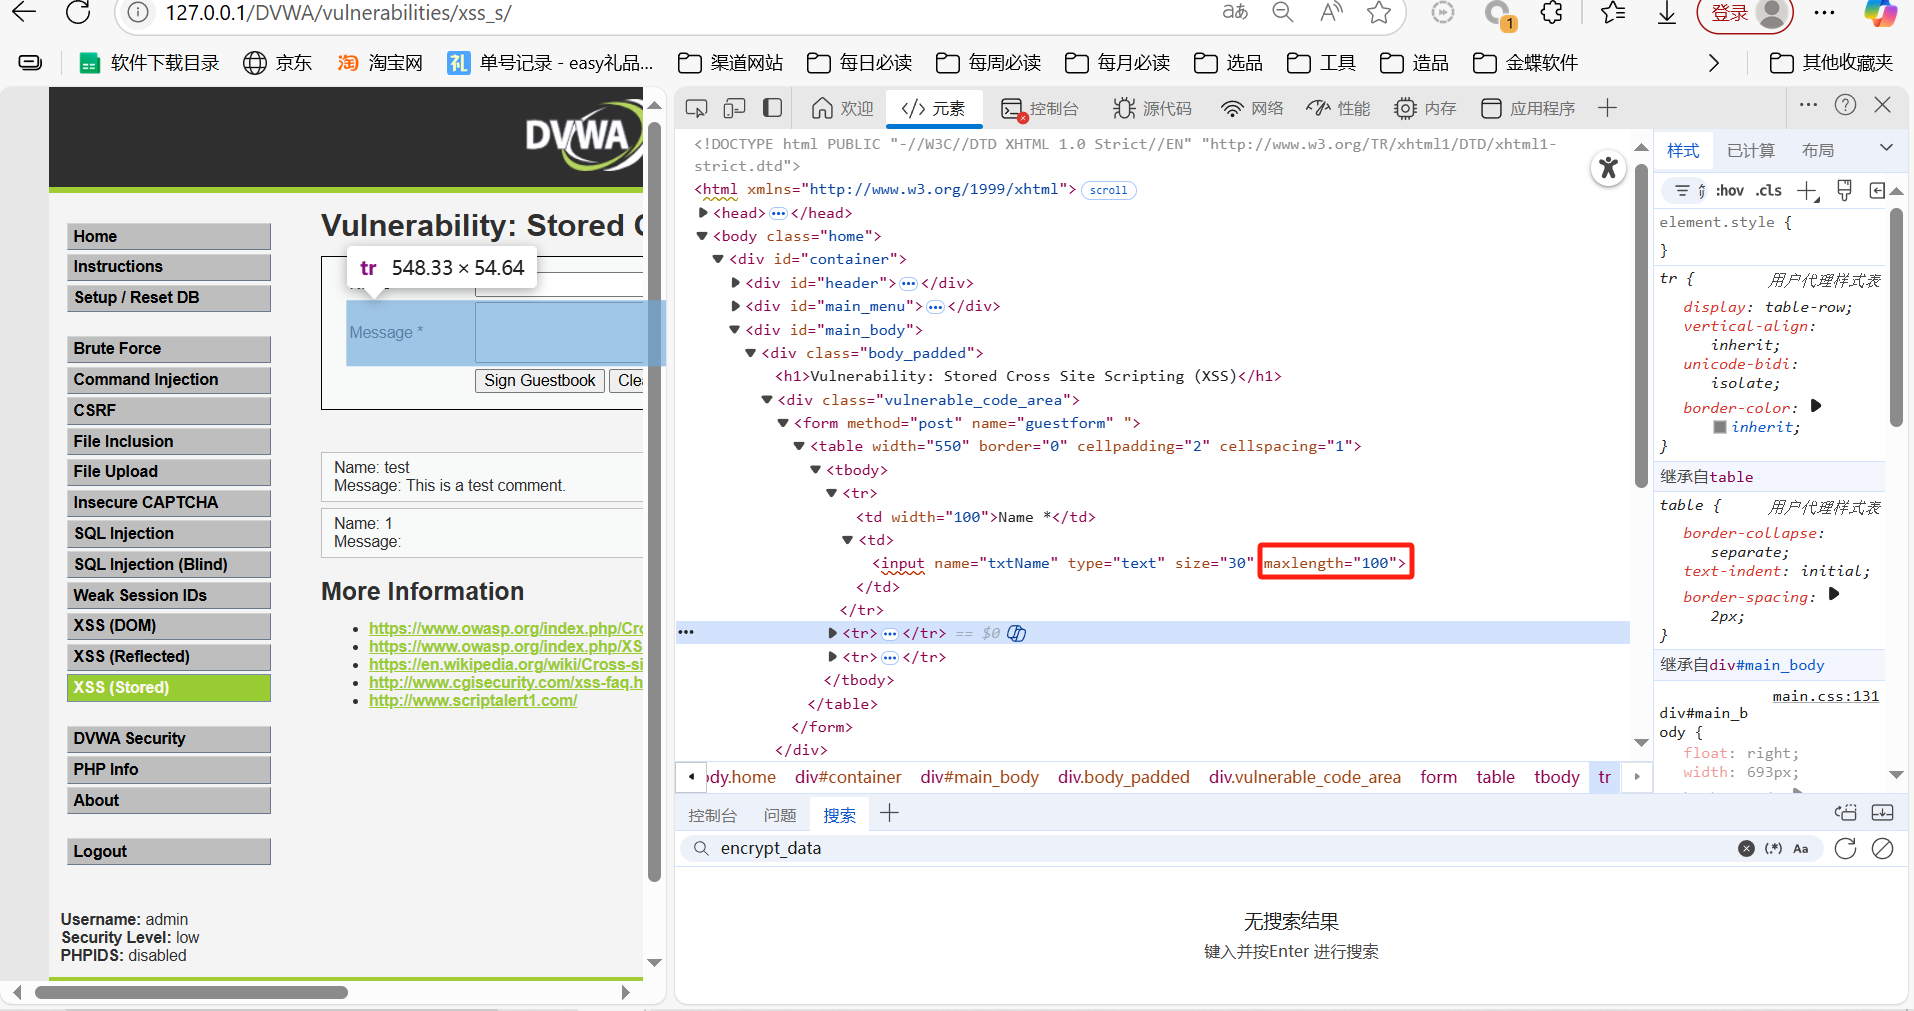Select tbody in the breadcrumb bar
This screenshot has height=1011, width=1914.
[1557, 777]
